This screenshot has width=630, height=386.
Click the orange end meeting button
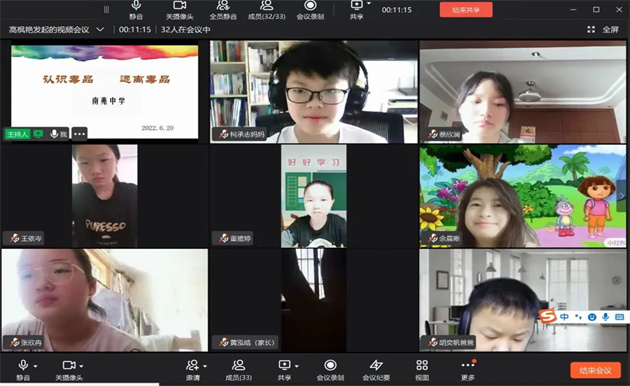pos(595,370)
